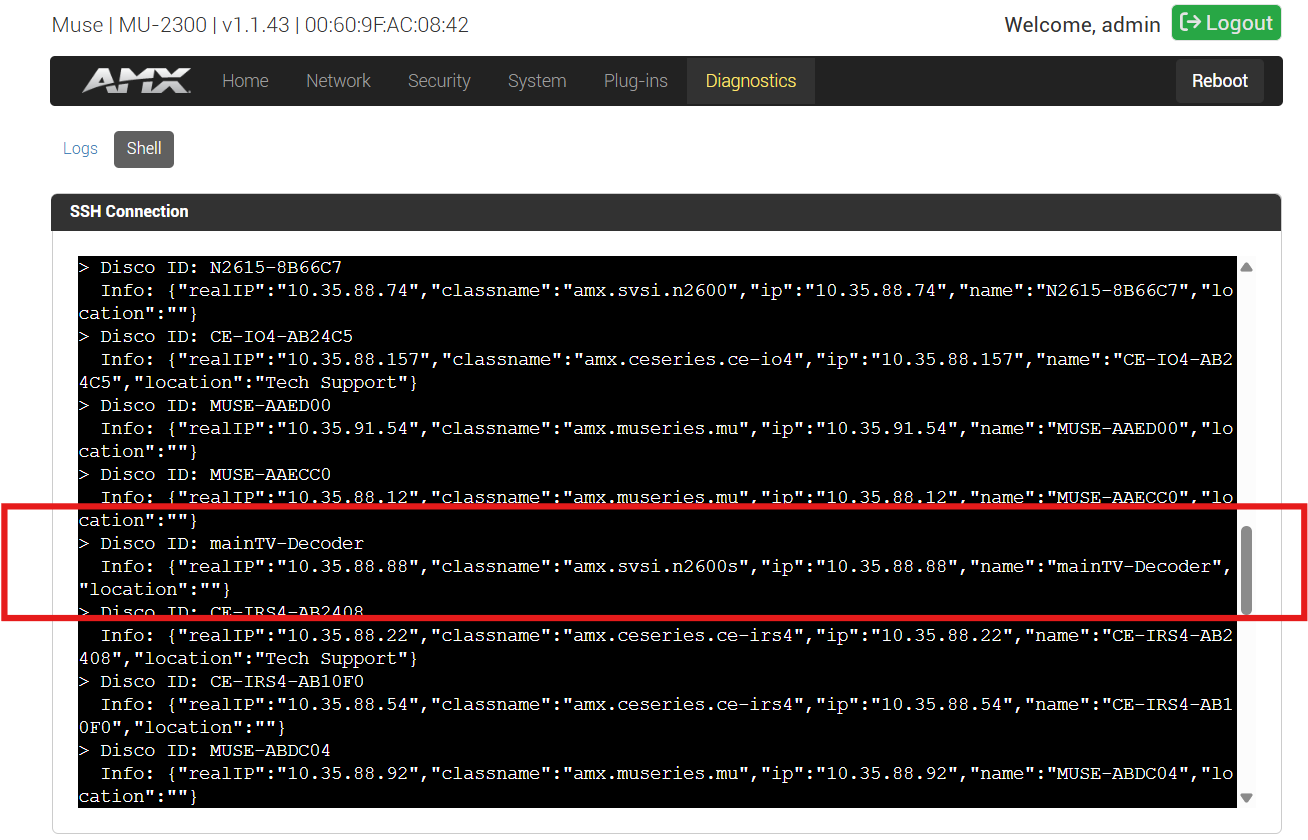The height and width of the screenshot is (840, 1308).
Task: Select the Shell tab
Action: click(x=144, y=149)
